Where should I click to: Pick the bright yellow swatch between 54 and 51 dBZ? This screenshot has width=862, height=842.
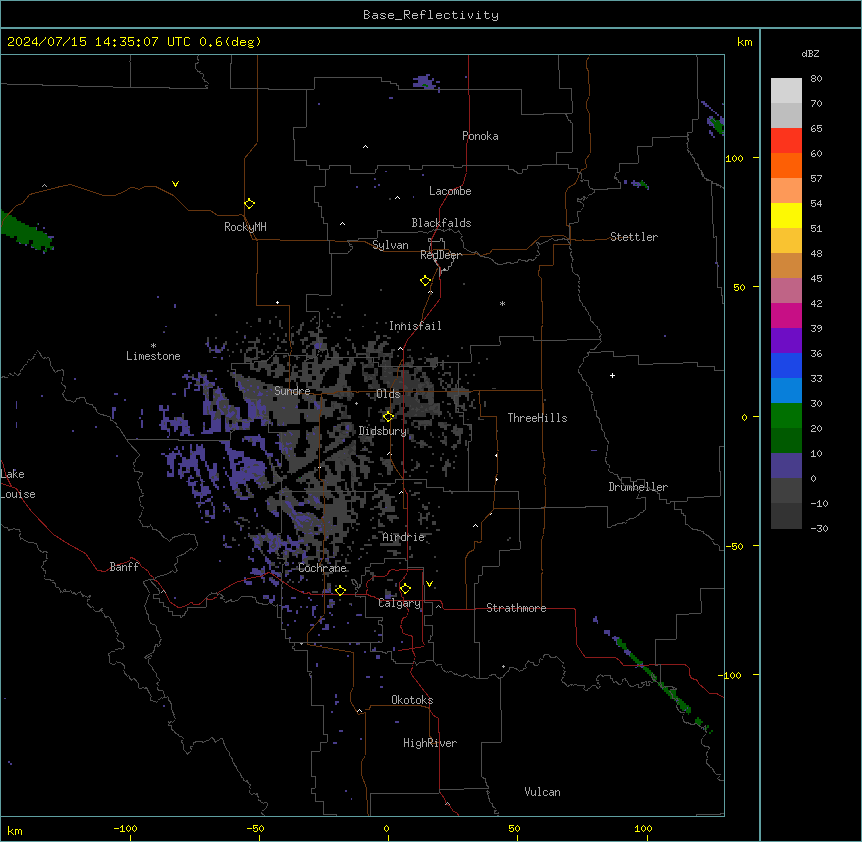click(x=786, y=215)
